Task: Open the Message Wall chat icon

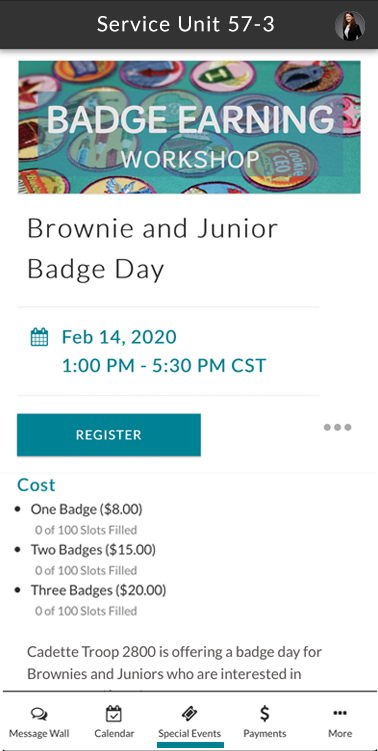Action: click(39, 715)
